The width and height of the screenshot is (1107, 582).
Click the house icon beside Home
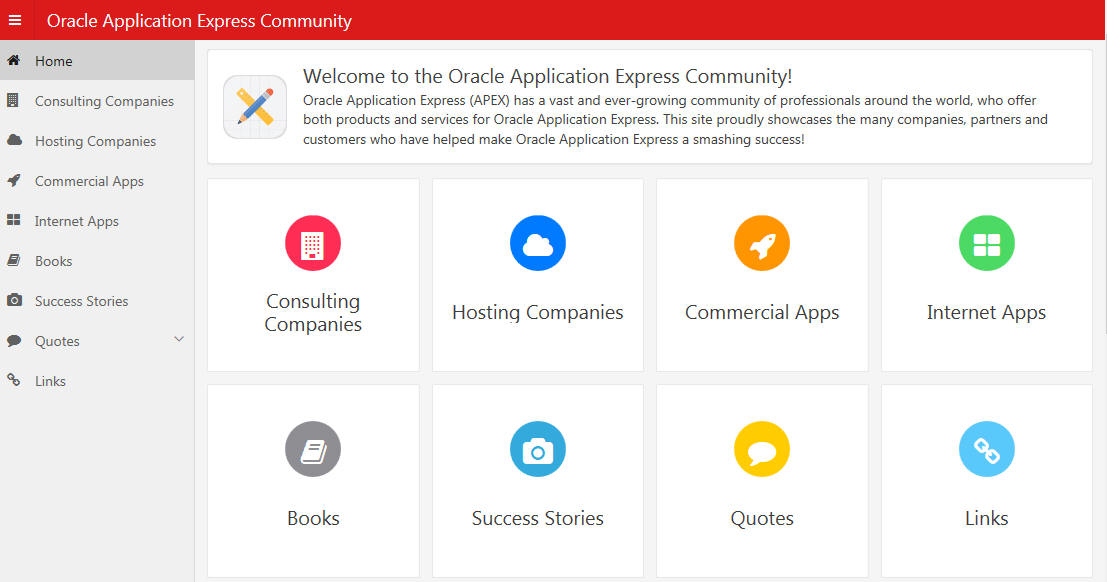coord(13,60)
